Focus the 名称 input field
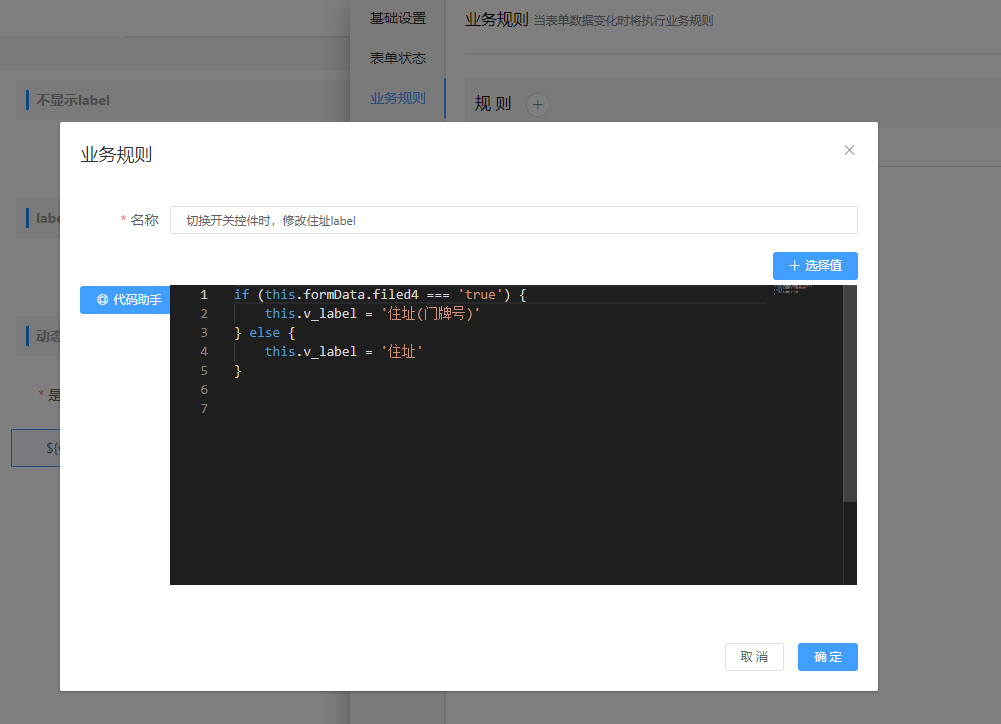Screen dimensions: 1001x724 pos(513,220)
